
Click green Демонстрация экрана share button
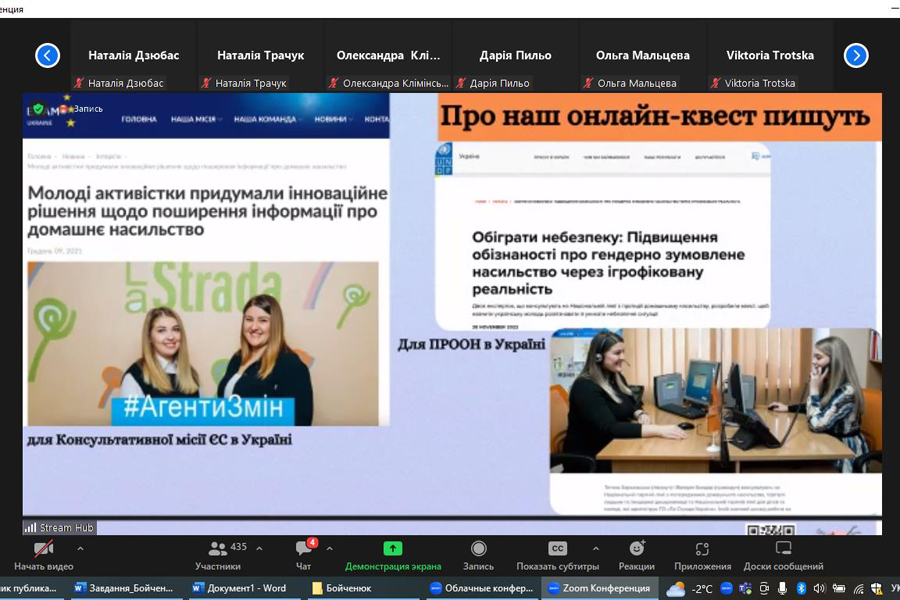tap(393, 555)
